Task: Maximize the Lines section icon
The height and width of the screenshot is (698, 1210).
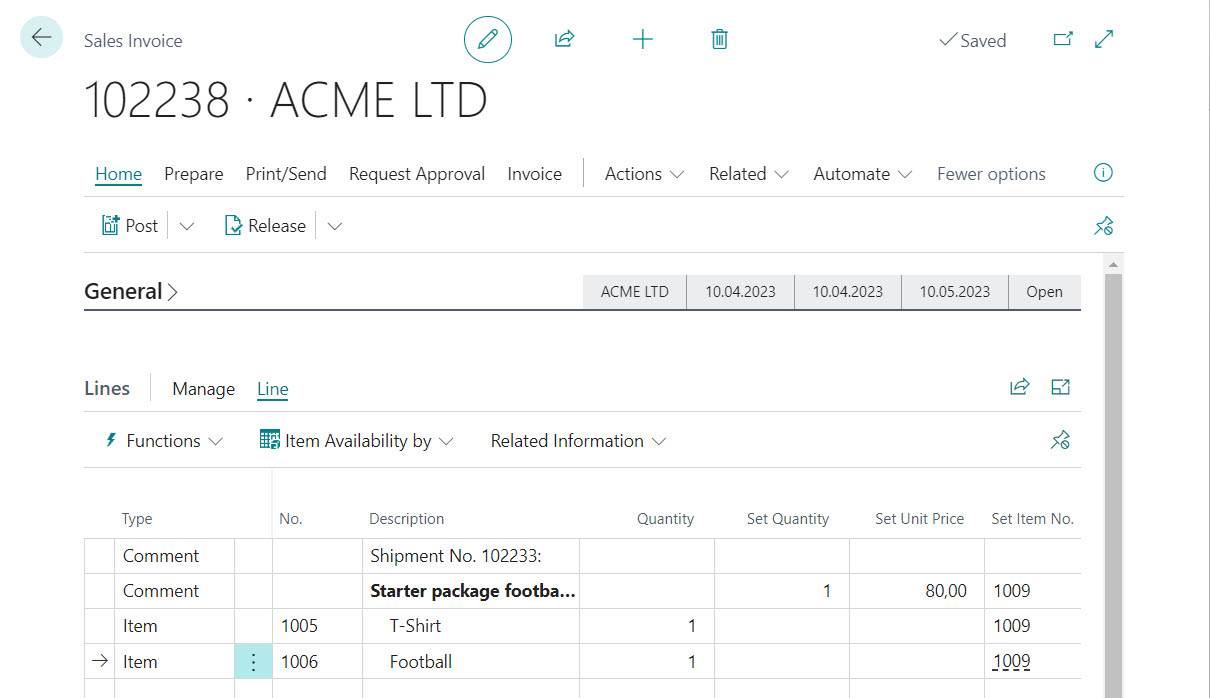Action: click(x=1061, y=387)
